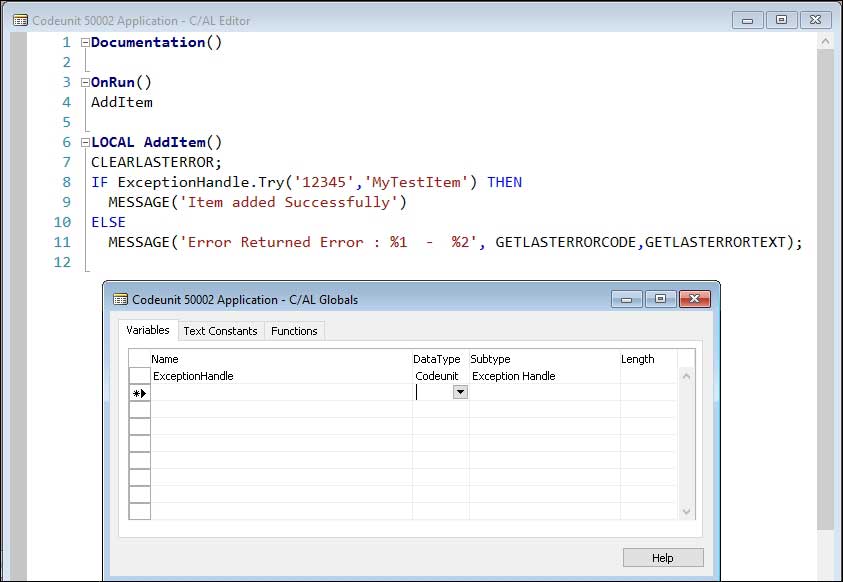843x582 pixels.
Task: Open the DataType dropdown in the new row
Action: pos(460,394)
